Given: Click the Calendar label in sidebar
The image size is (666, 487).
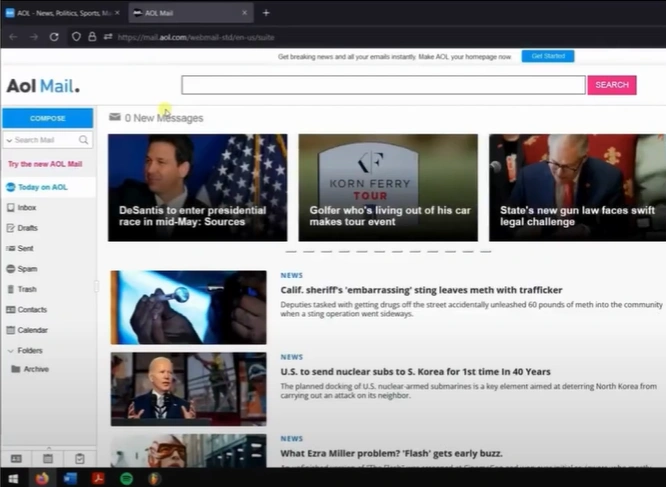Looking at the screenshot, I should pos(33,330).
